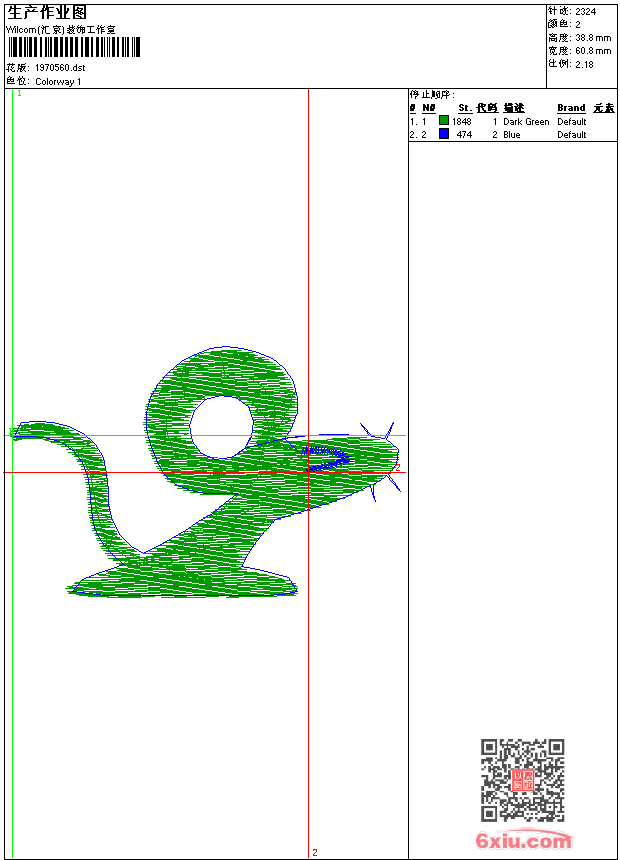
Task: Click the barcode in the header
Action: click(x=74, y=48)
